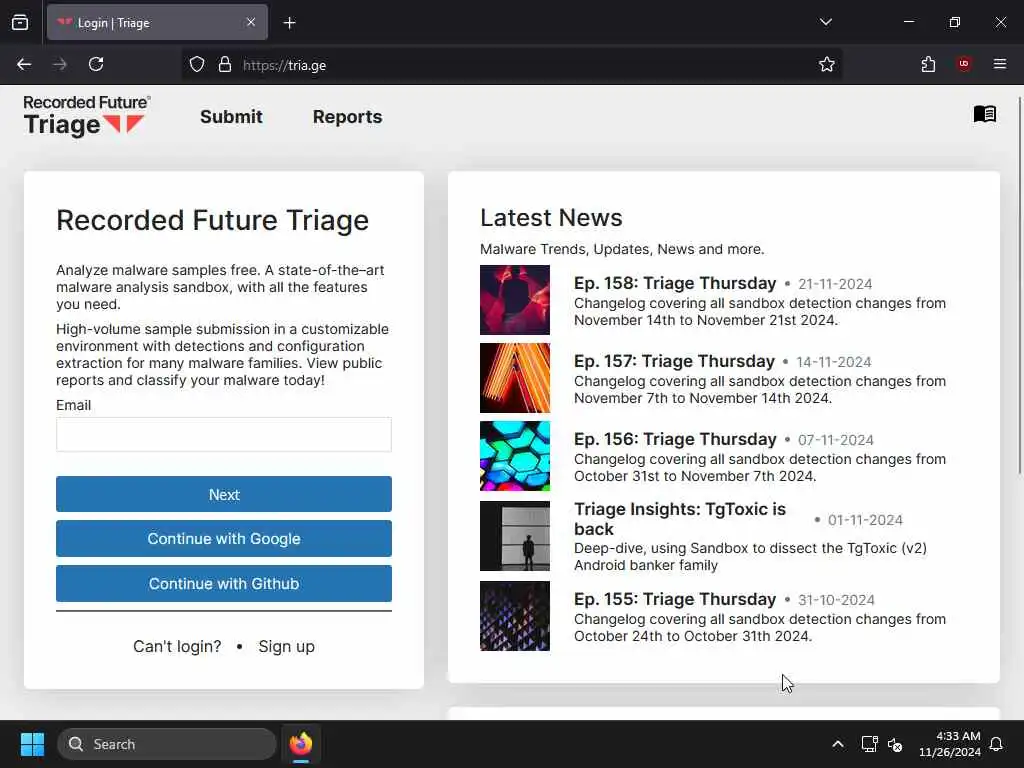
Task: Open the Firefox application menu
Action: point(999,64)
